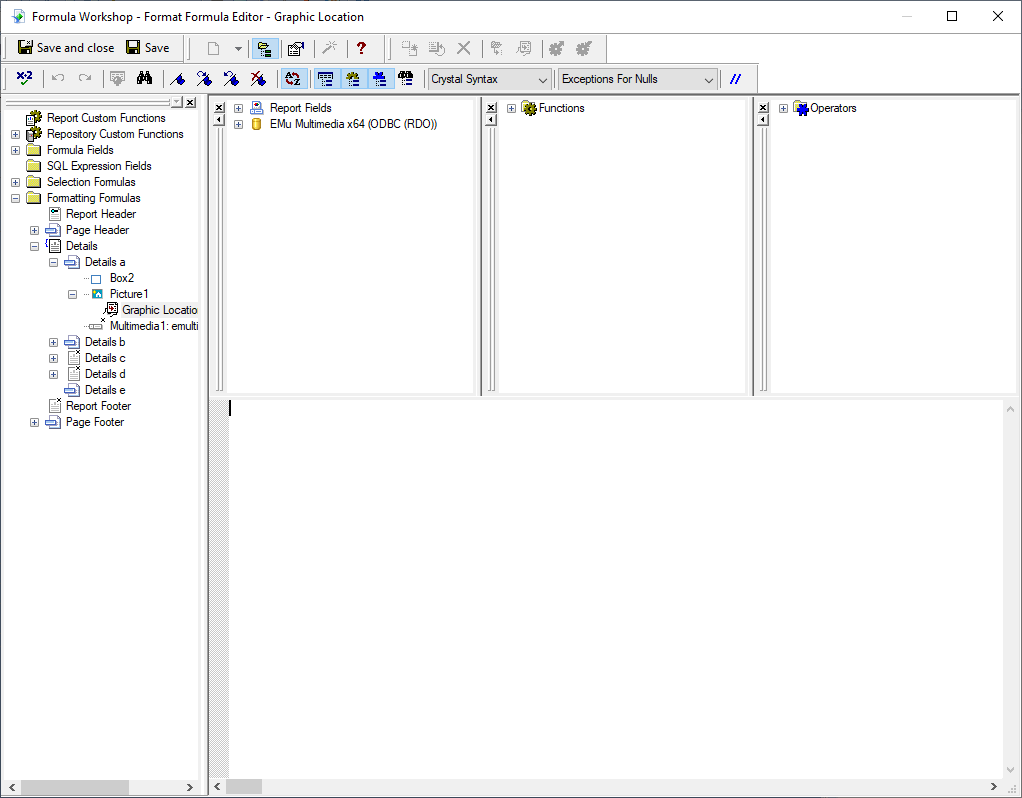Click the Save and close button
Image resolution: width=1022 pixels, height=798 pixels.
coord(66,48)
